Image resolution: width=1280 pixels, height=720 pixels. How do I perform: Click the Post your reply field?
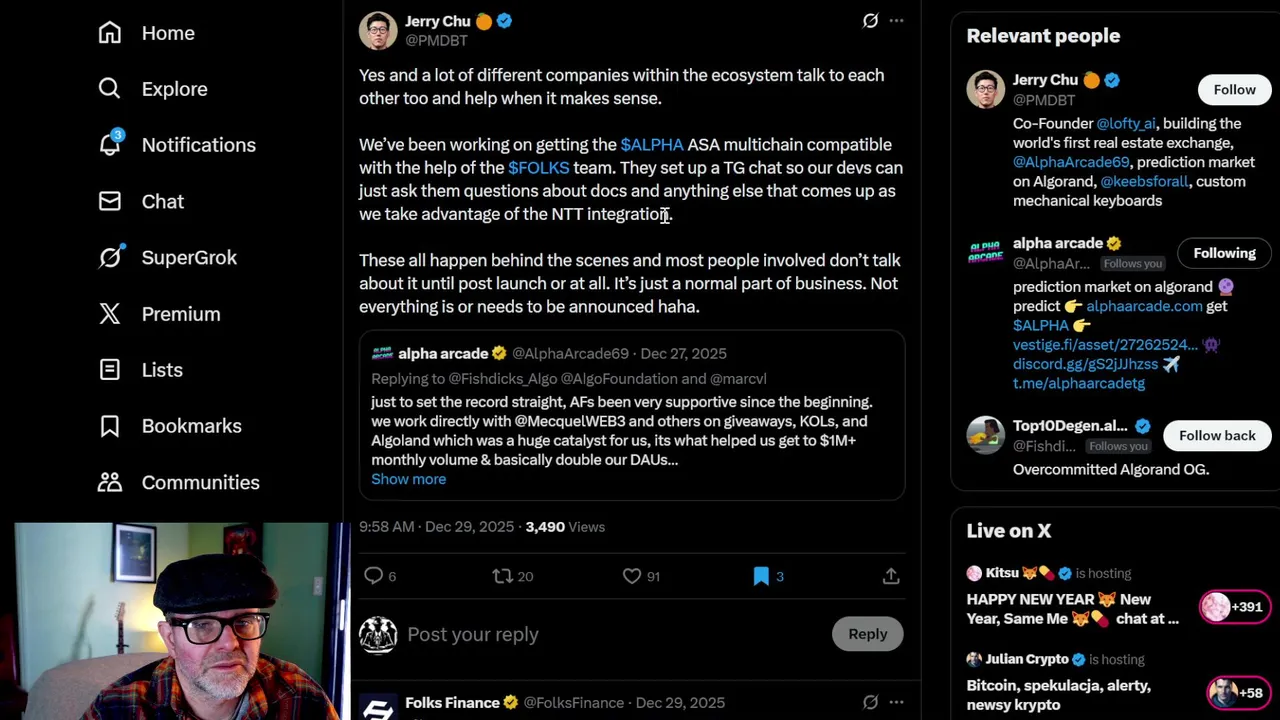(600, 634)
